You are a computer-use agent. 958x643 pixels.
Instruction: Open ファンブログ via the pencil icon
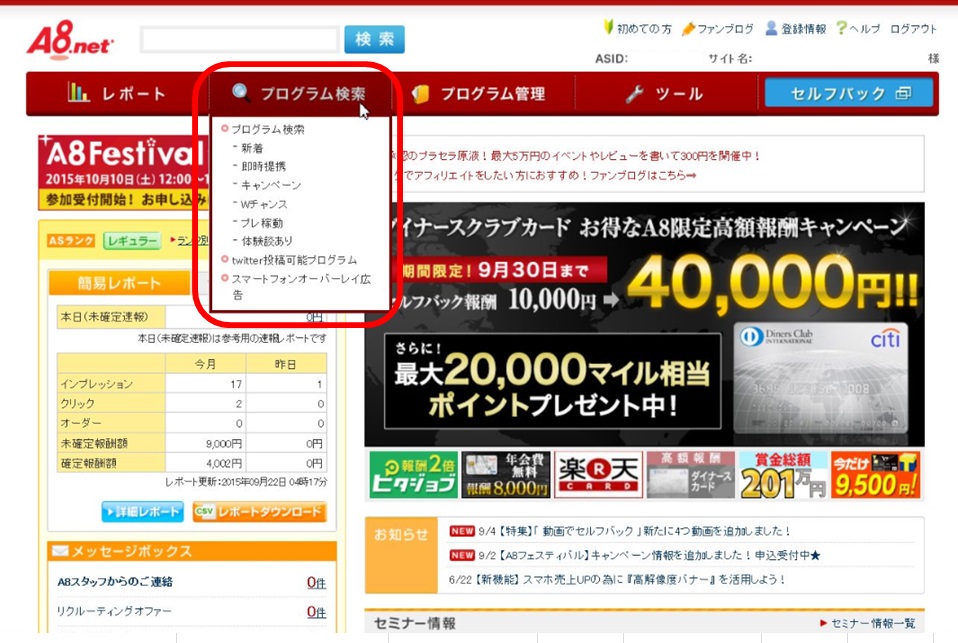click(688, 29)
